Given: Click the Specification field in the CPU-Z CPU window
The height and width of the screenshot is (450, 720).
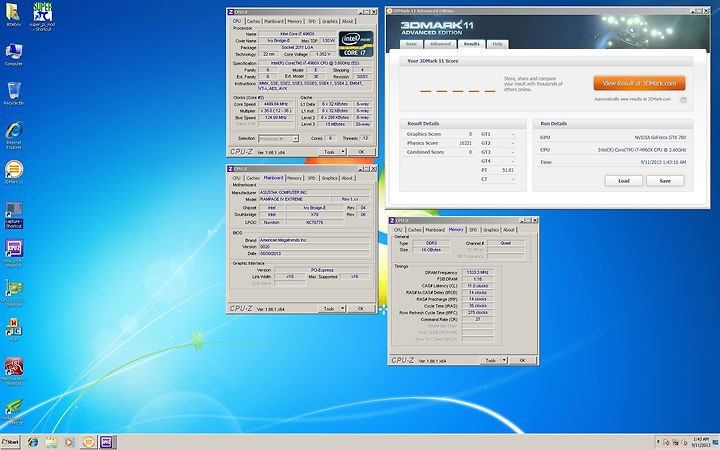Looking at the screenshot, I should tap(315, 63).
